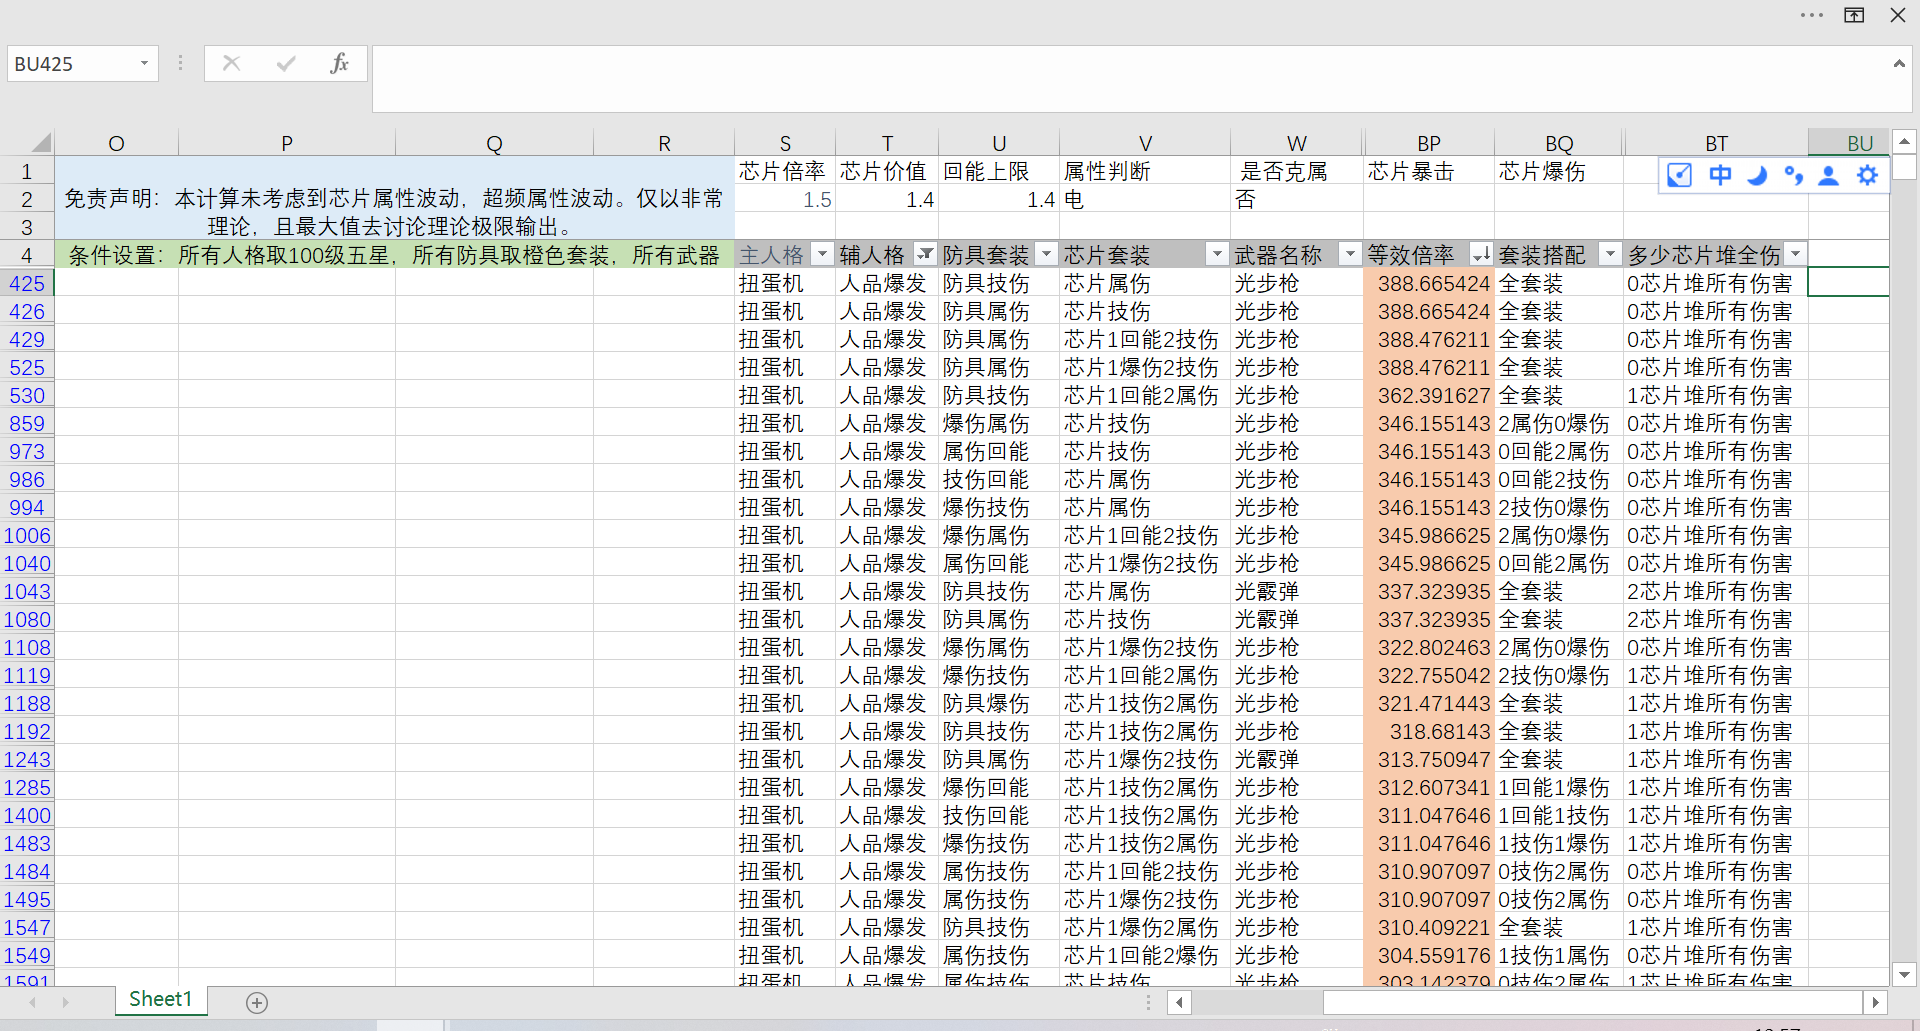Select column header BP
Viewport: 1920px width, 1031px height.
pos(1429,143)
